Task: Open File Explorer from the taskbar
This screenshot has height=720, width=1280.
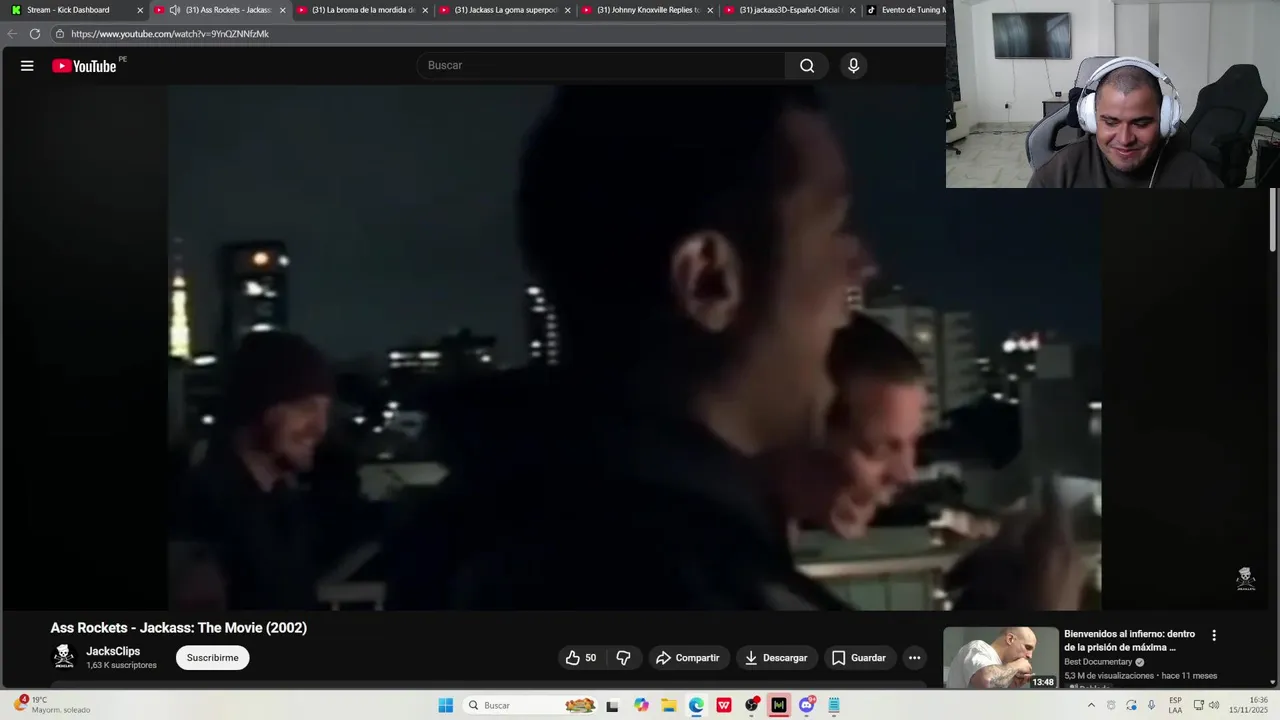Action: pos(668,705)
